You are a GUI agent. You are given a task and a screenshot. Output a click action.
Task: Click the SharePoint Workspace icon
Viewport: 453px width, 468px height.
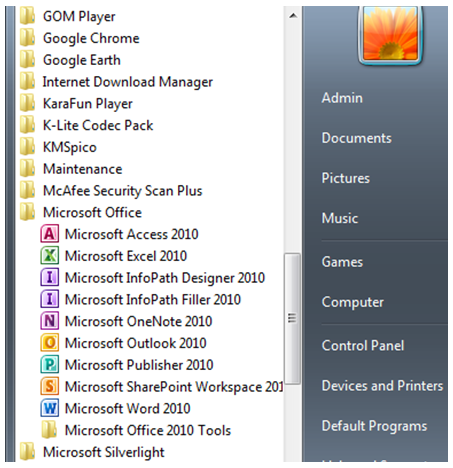click(50, 386)
